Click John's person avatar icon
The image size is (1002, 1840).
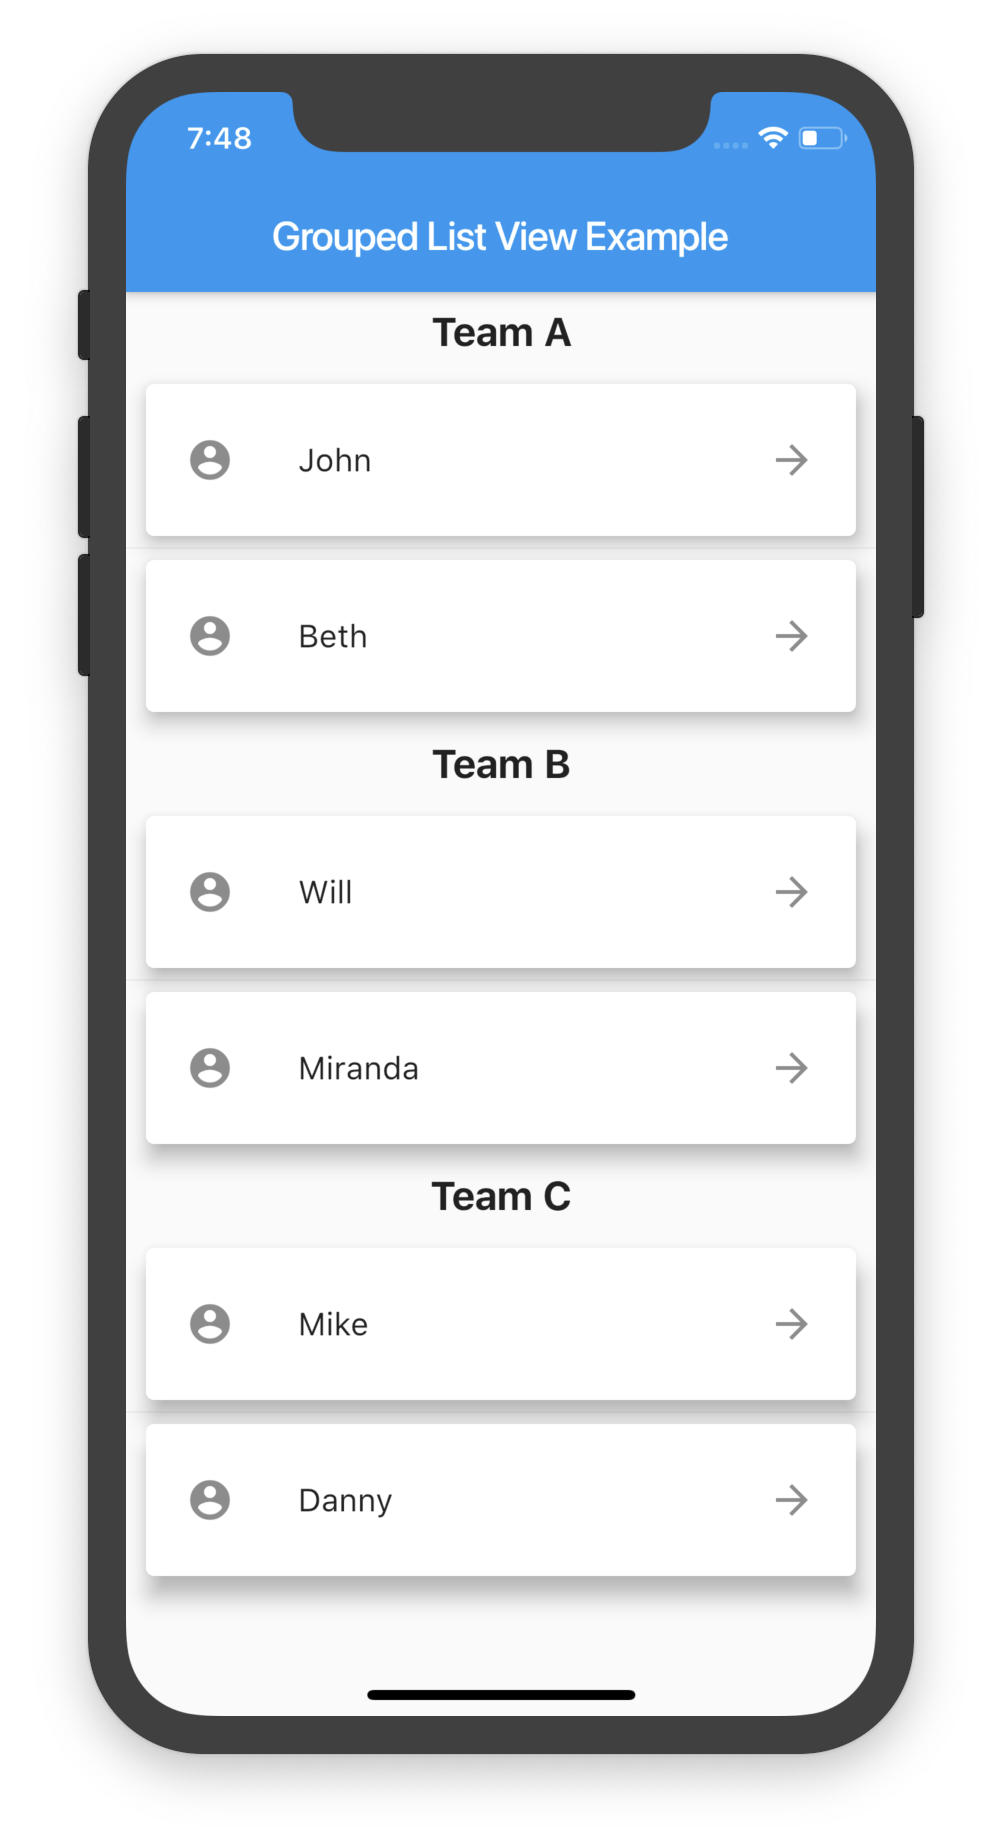[209, 460]
